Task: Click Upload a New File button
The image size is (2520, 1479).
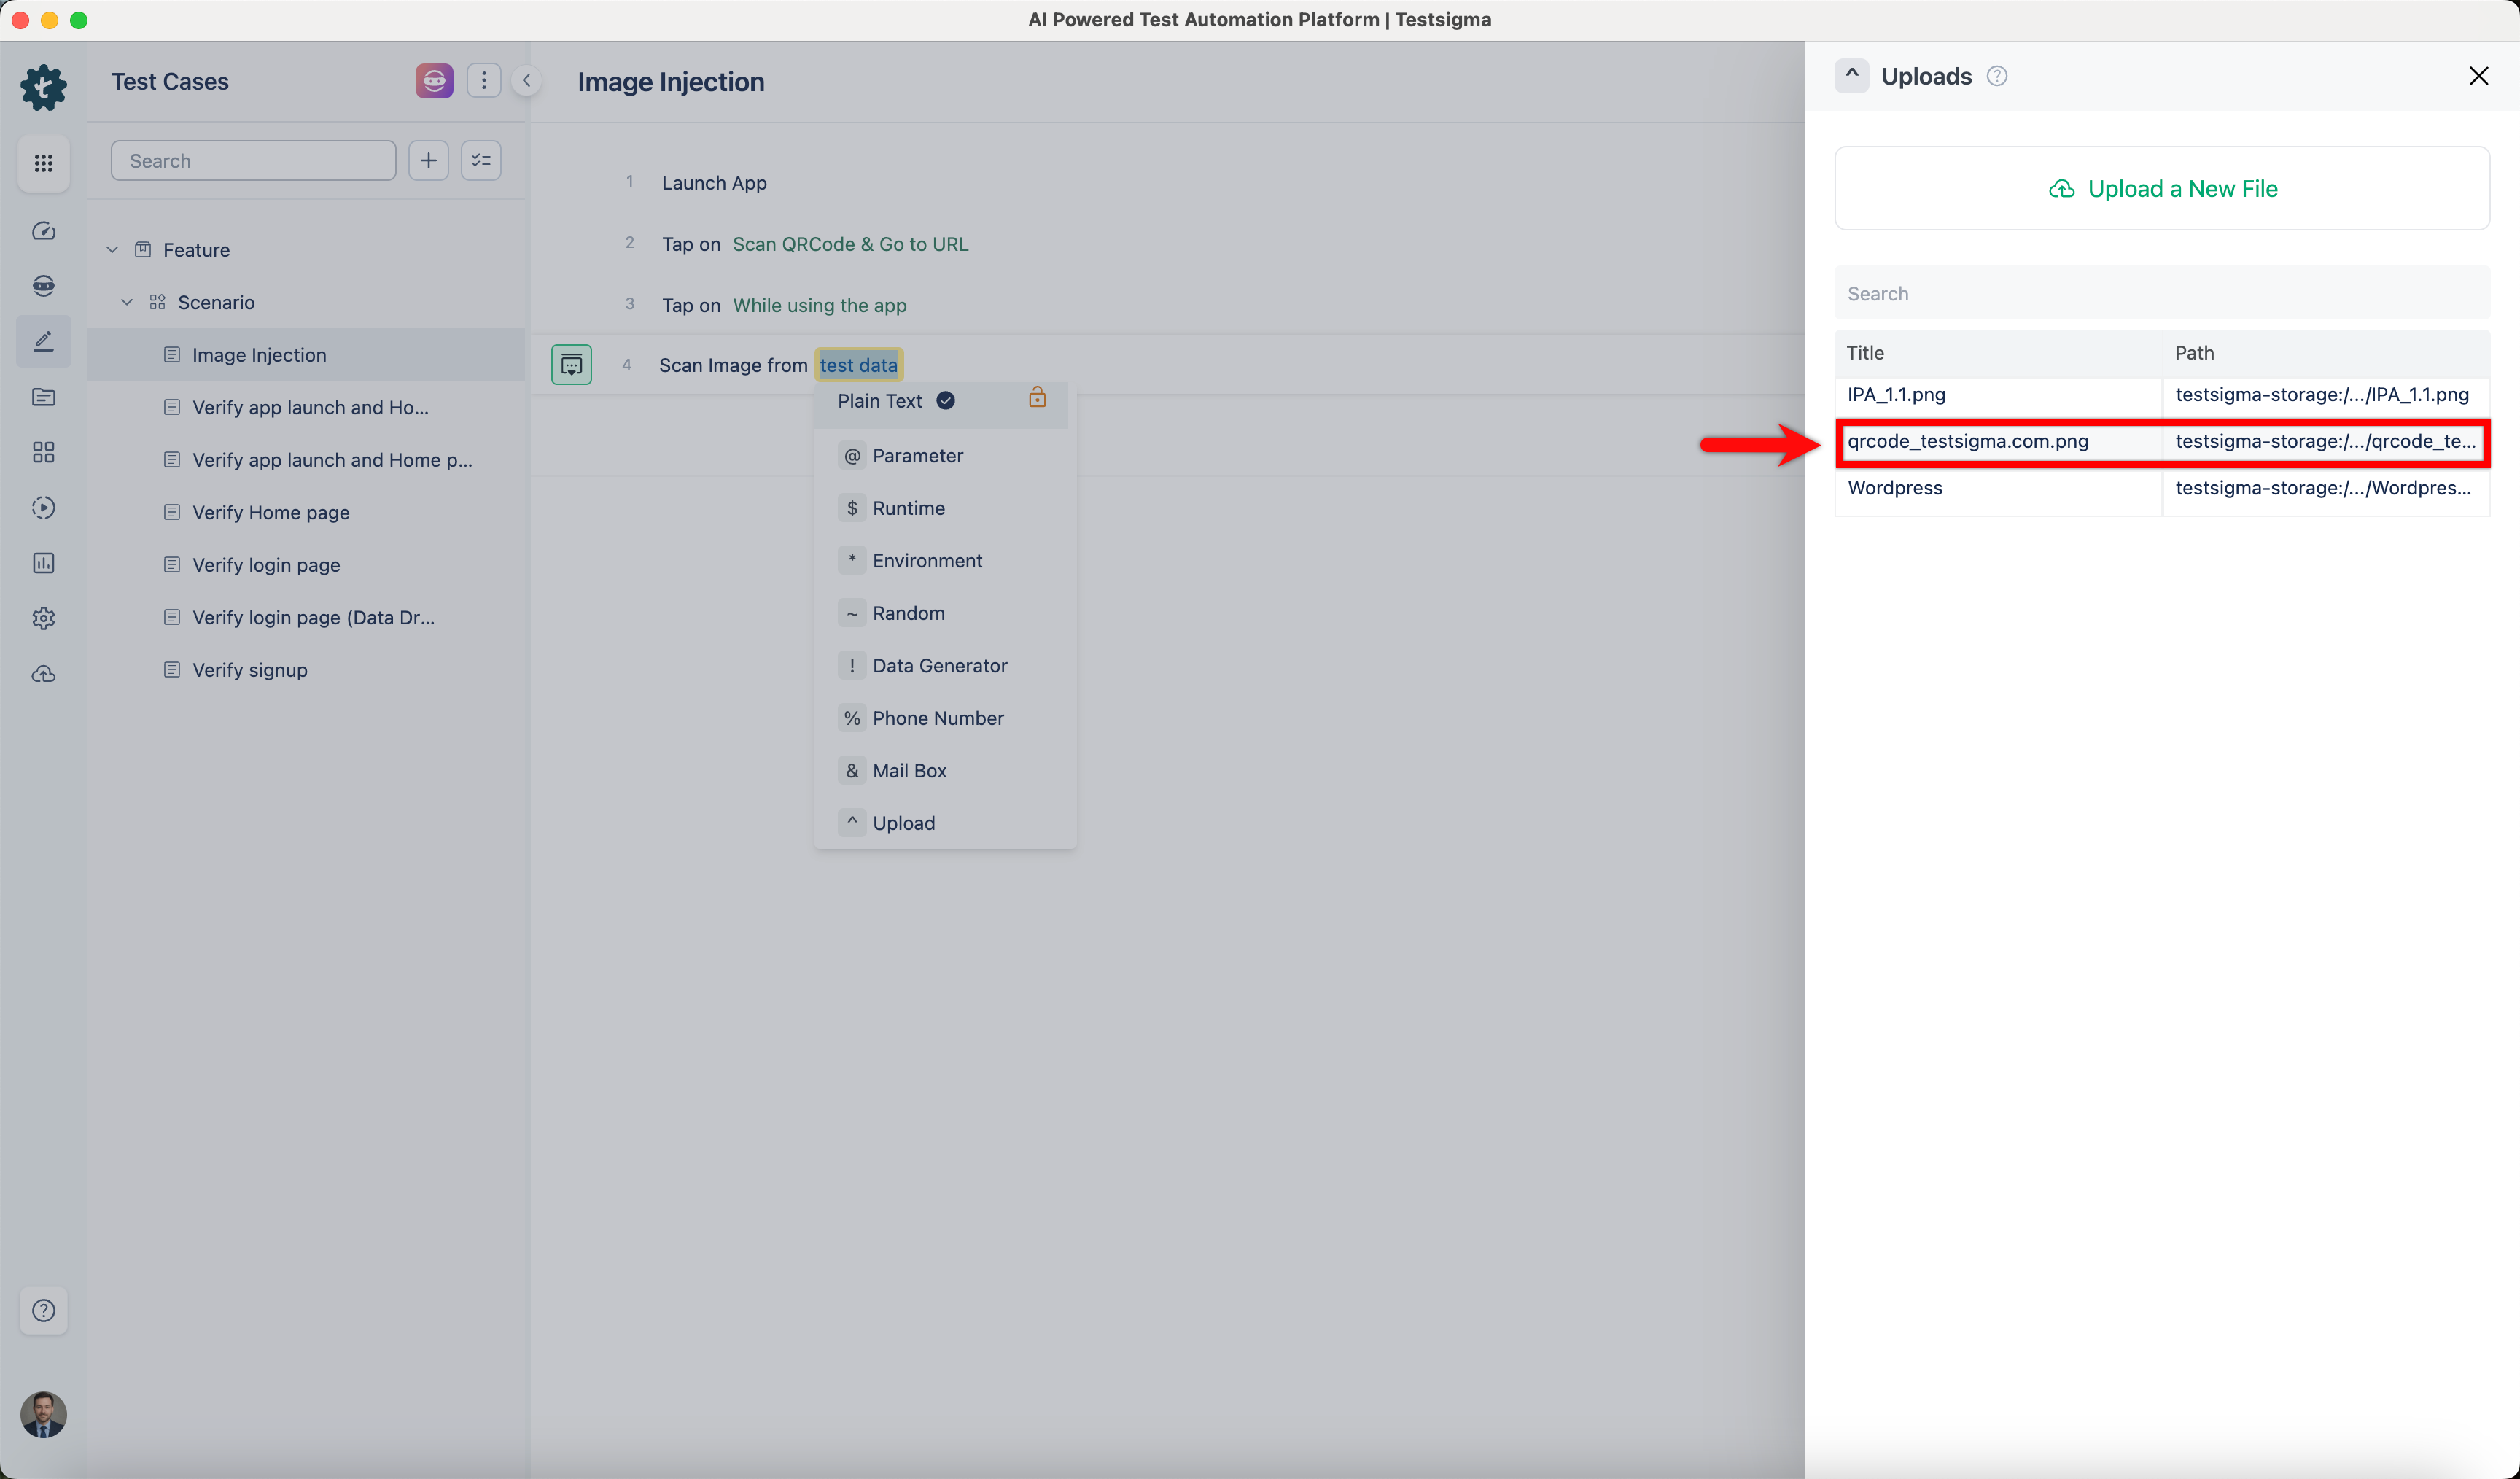Action: click(x=2161, y=189)
